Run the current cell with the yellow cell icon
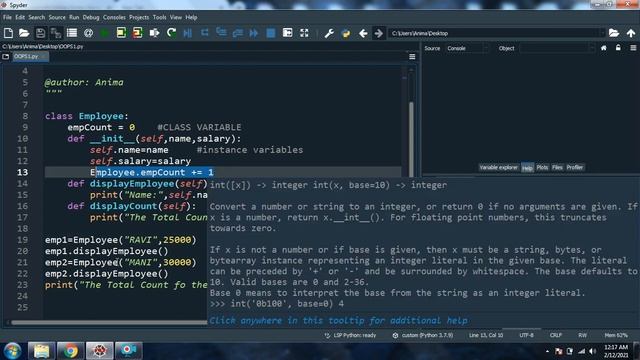 click(121, 33)
